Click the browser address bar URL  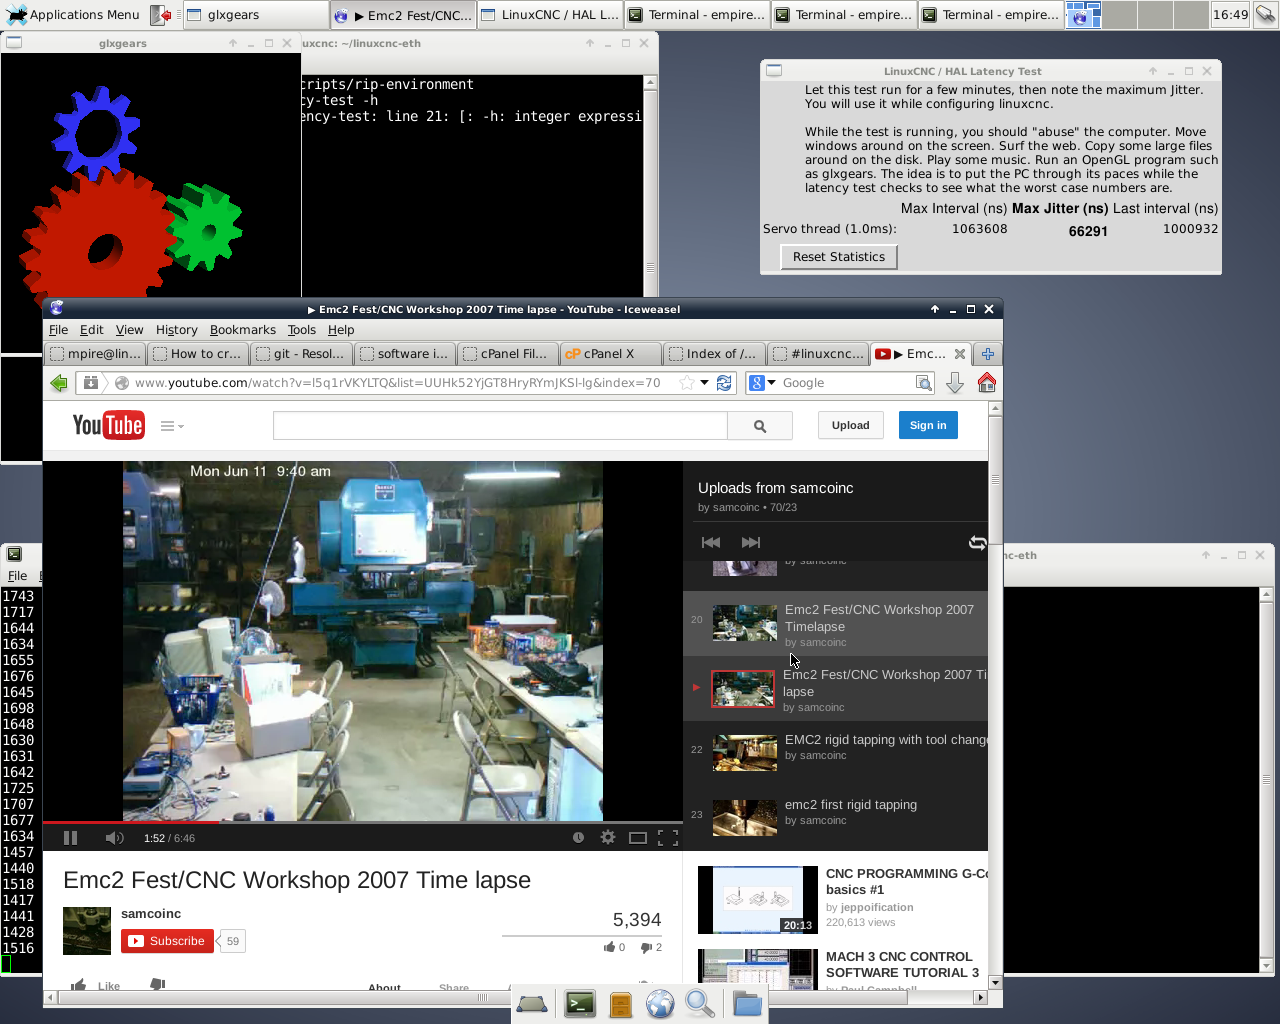(x=397, y=383)
